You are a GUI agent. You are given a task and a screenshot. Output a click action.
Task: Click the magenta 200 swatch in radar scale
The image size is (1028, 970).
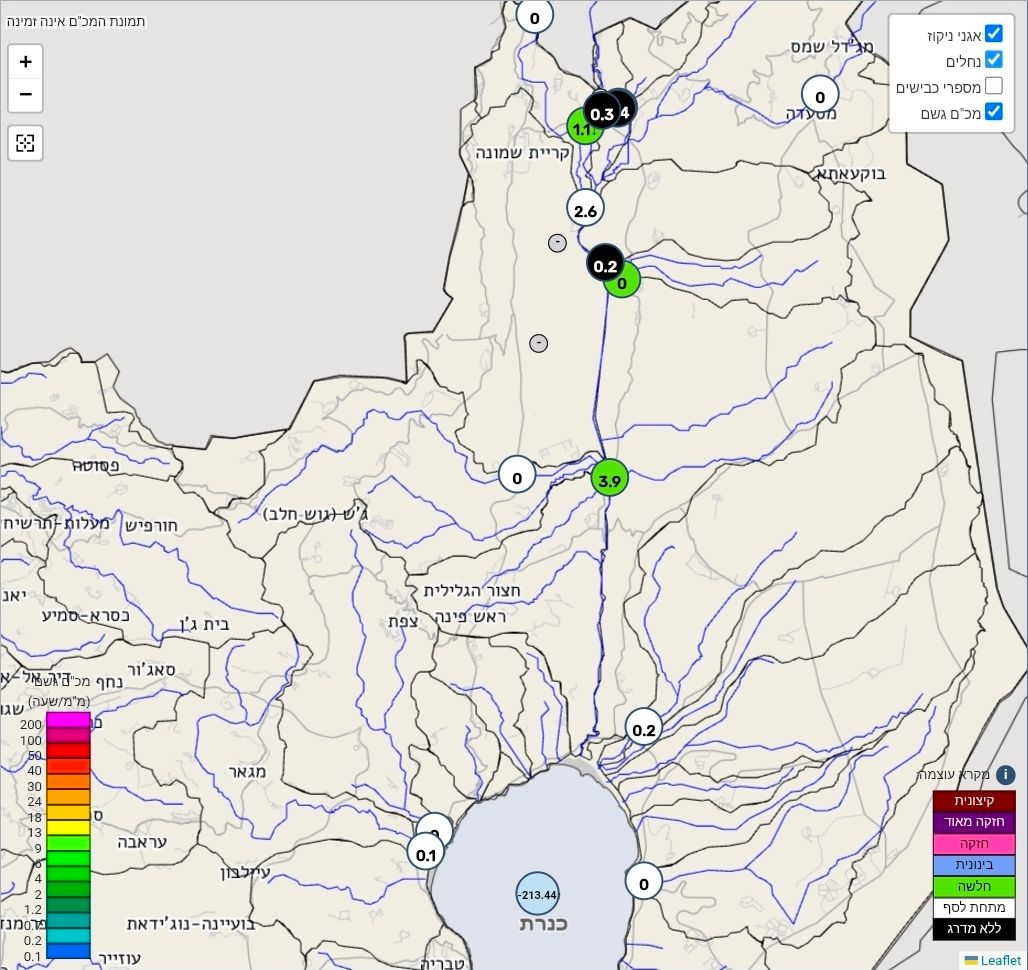pos(68,720)
